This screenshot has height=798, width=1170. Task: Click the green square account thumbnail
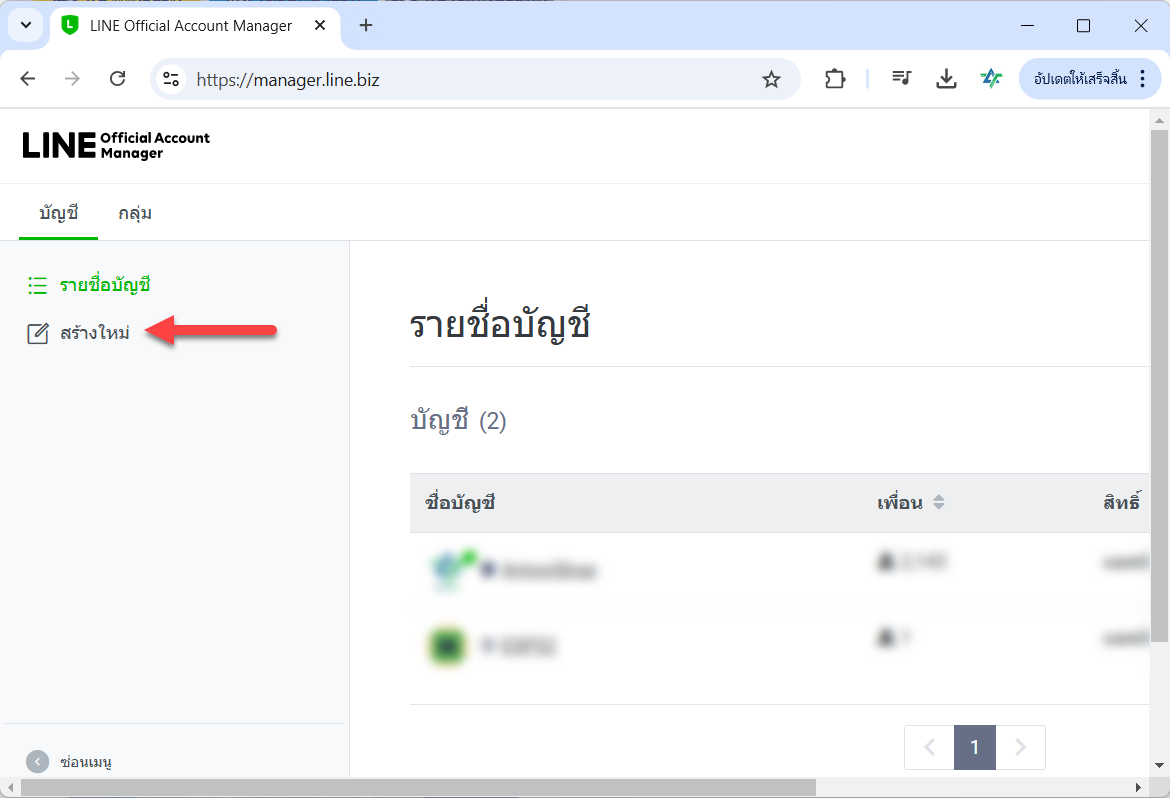447,646
